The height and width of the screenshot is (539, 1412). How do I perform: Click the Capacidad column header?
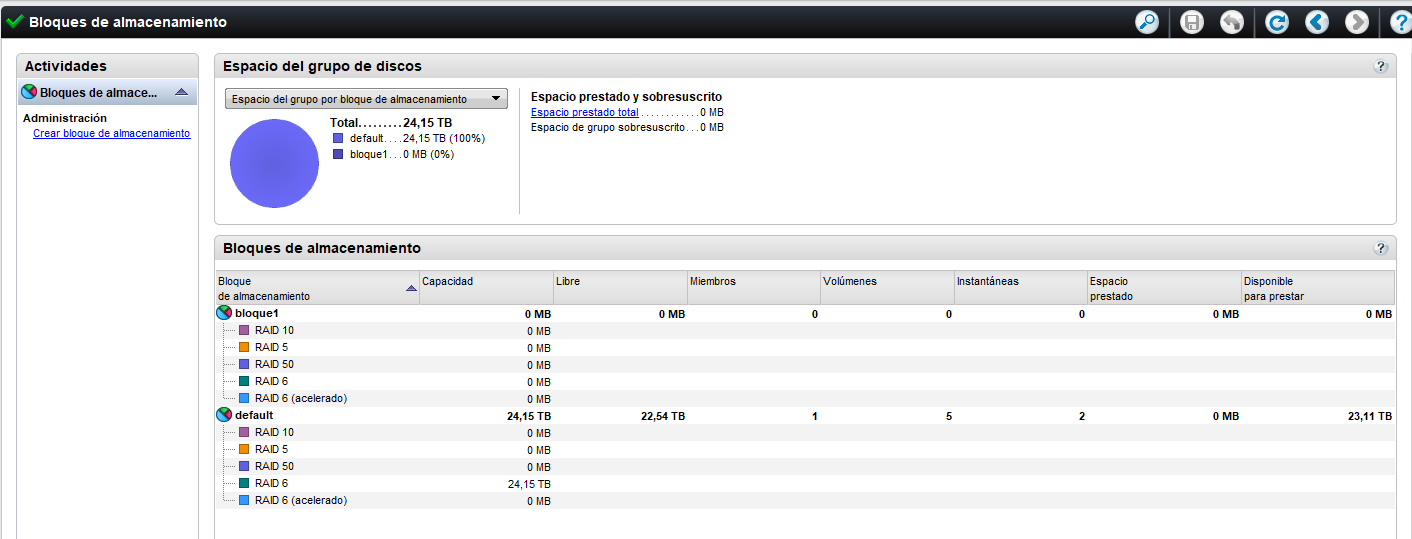(x=486, y=288)
